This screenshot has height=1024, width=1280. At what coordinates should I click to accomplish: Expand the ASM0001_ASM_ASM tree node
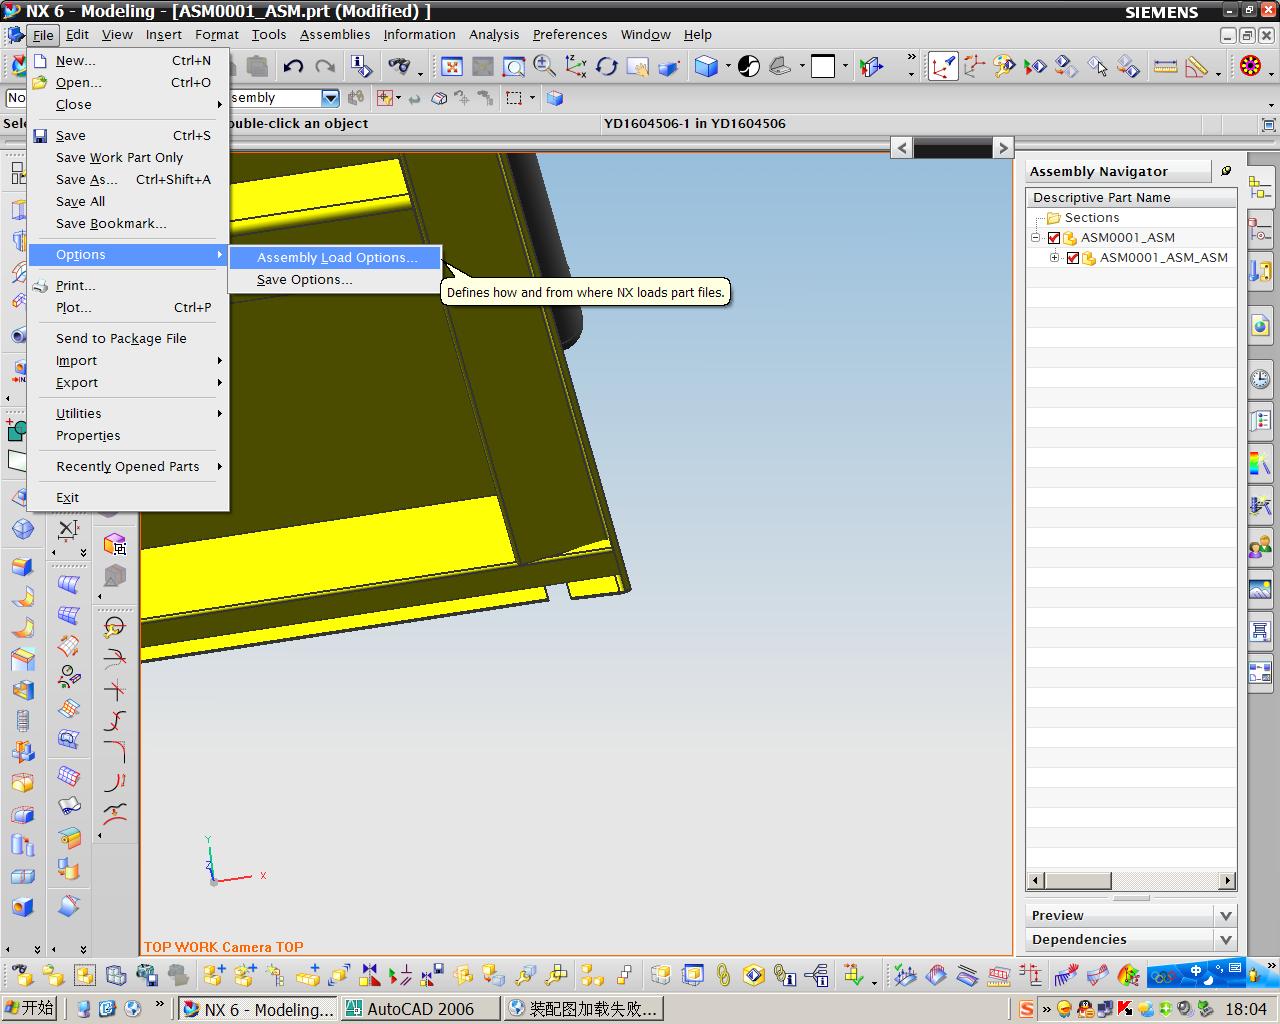(1055, 258)
